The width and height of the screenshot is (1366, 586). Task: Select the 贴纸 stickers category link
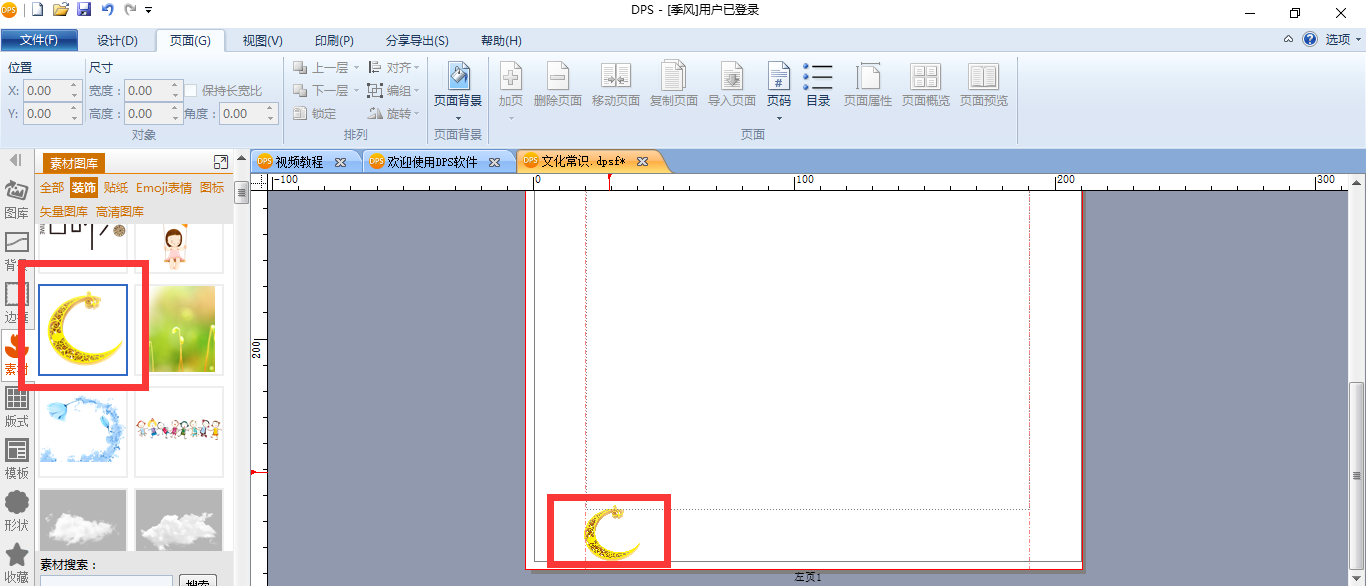click(116, 187)
